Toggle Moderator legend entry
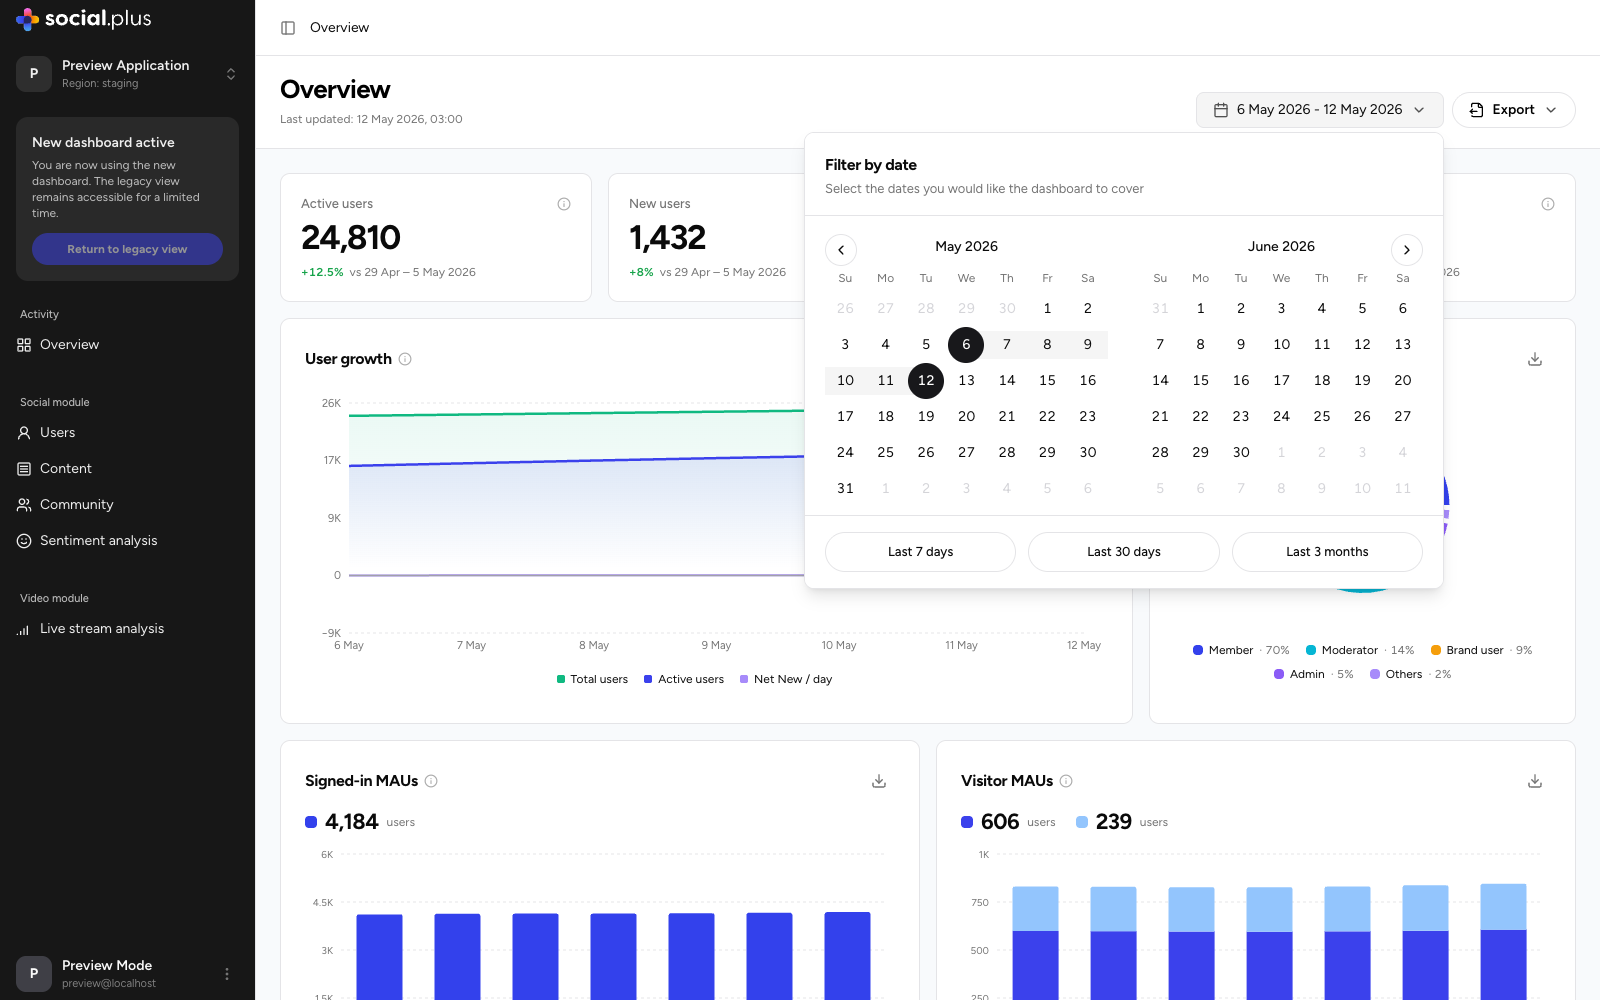The height and width of the screenshot is (1000, 1600). pyautogui.click(x=1360, y=650)
